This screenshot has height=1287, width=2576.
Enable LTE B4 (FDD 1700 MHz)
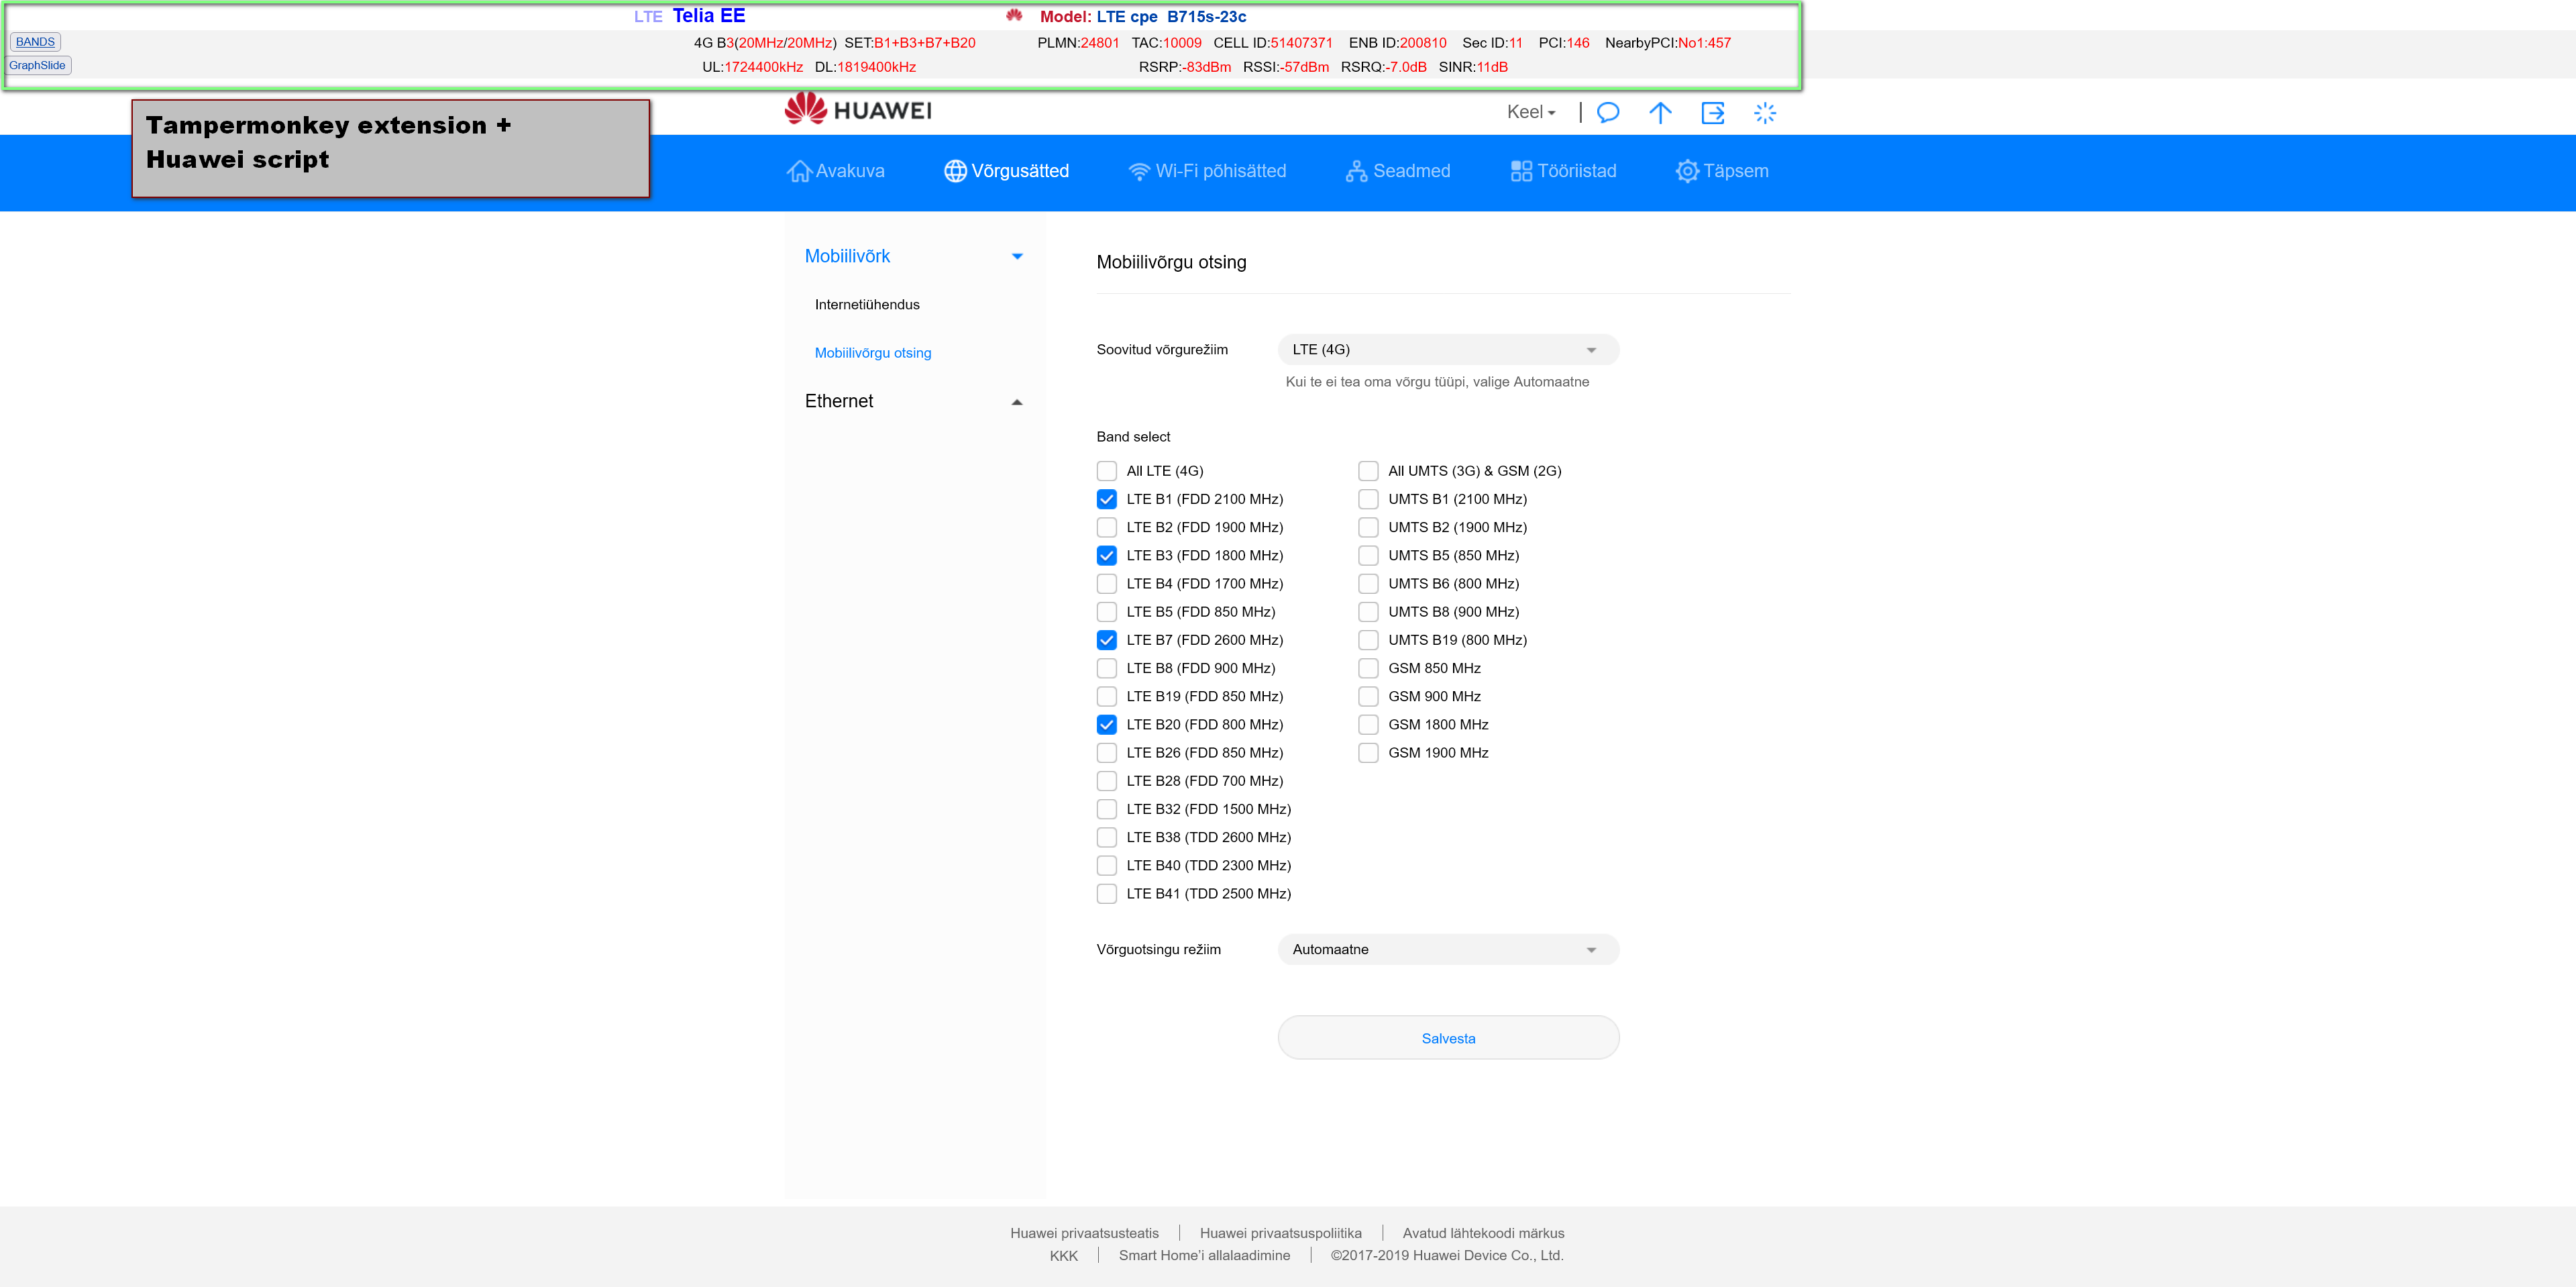(1107, 584)
